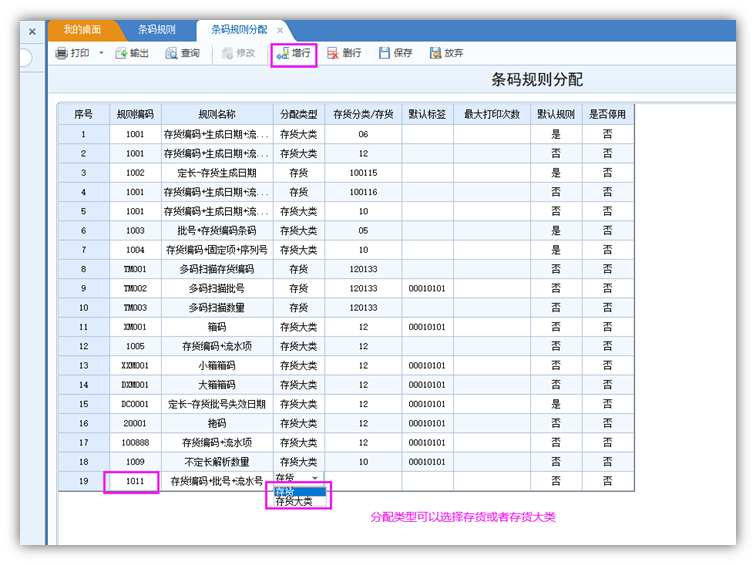Click inventory category 05 in row 6
The width and height of the screenshot is (756, 565).
tap(363, 230)
